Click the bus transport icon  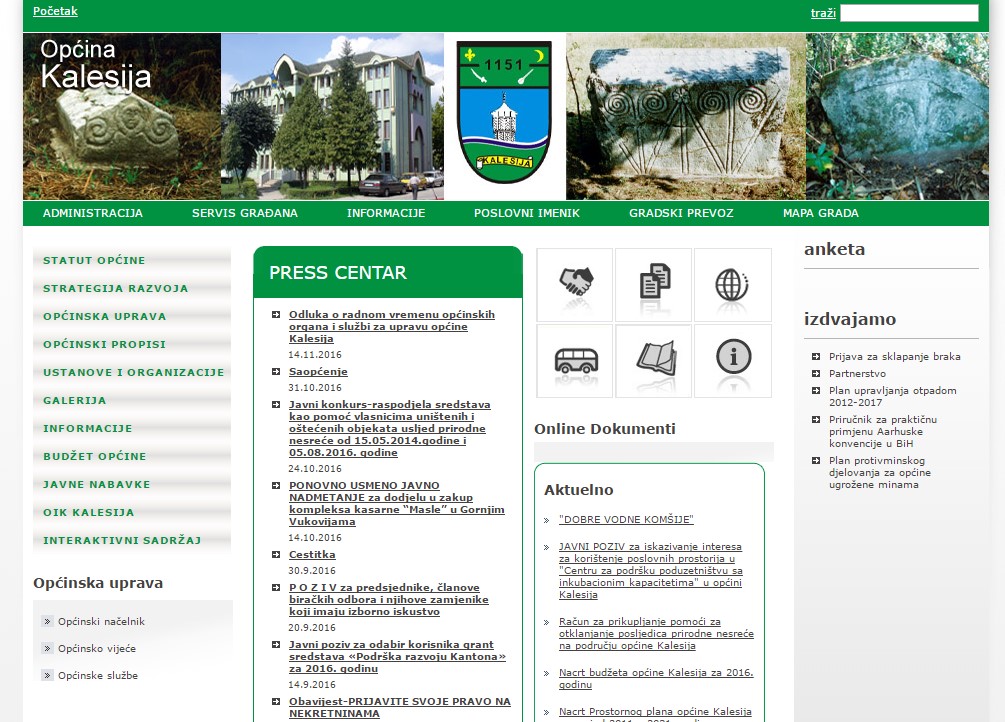[574, 360]
